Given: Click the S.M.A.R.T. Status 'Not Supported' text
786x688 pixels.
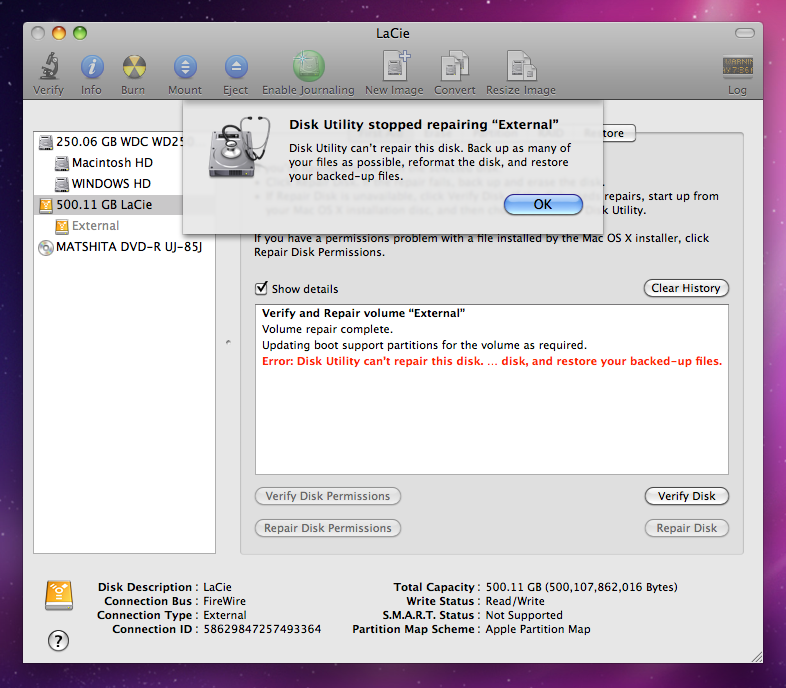Looking at the screenshot, I should click(x=524, y=615).
